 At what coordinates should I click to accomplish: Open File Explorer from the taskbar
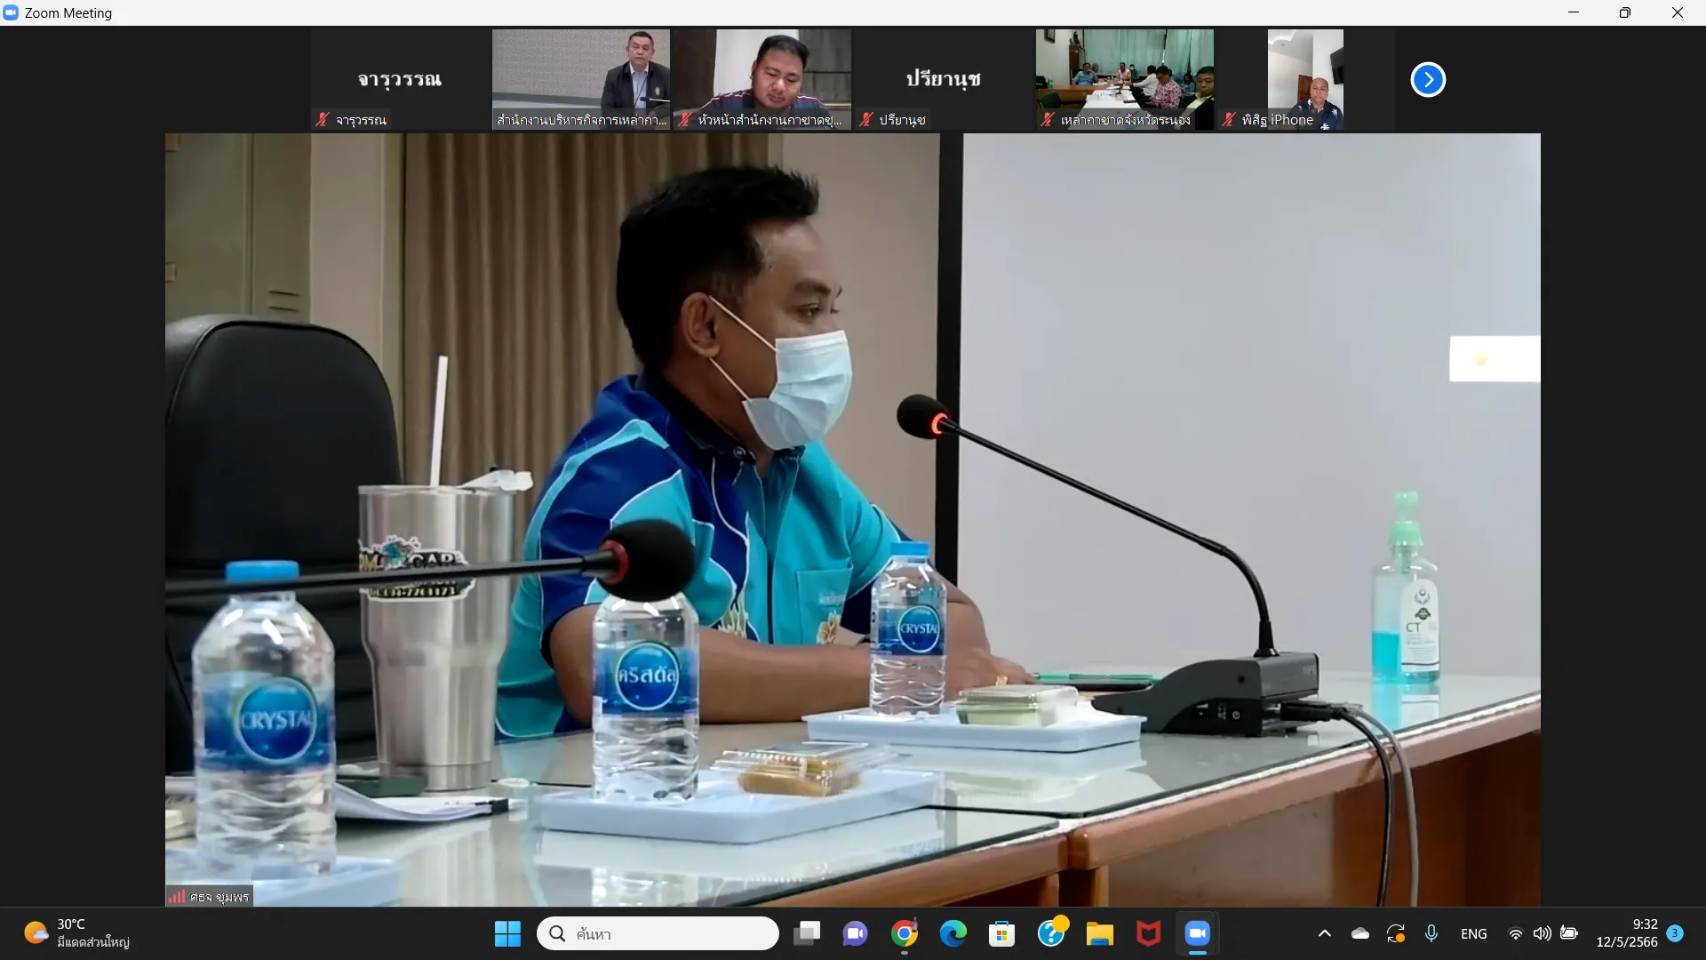[x=1100, y=933]
